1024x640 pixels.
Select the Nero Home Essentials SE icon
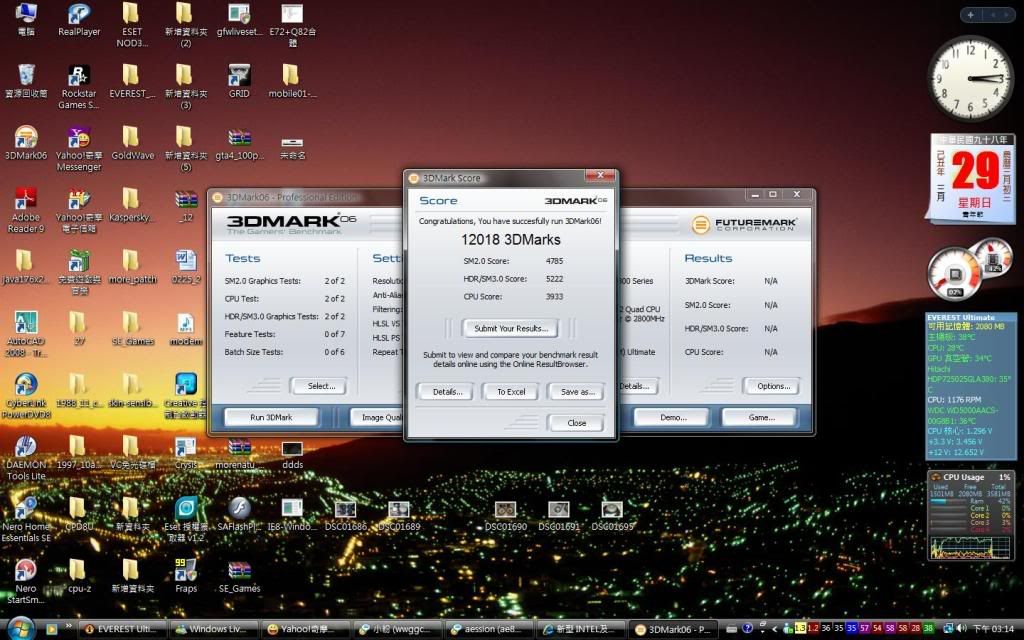[x=25, y=520]
